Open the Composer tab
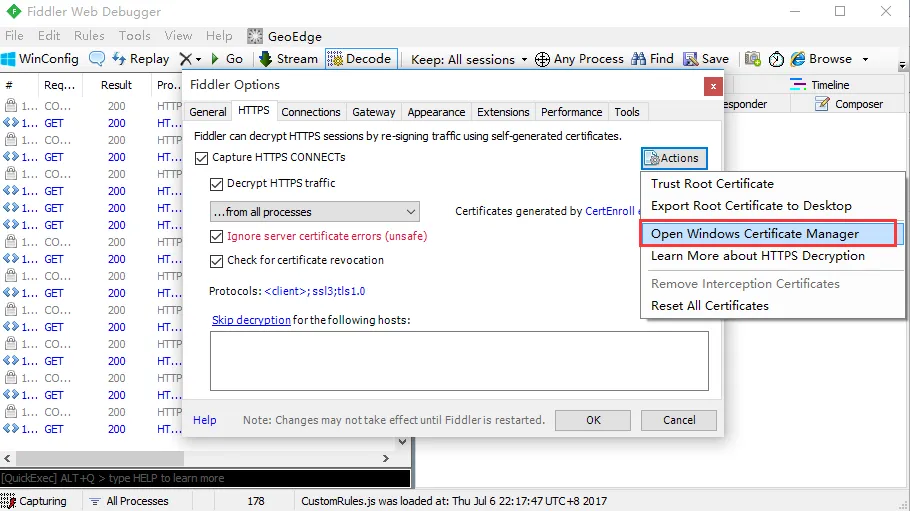 [x=849, y=104]
